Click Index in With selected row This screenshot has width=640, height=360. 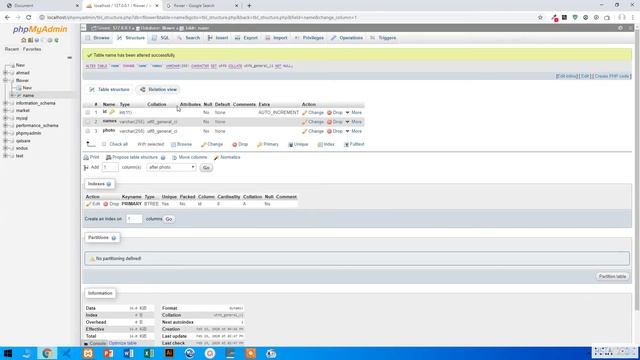coord(326,144)
